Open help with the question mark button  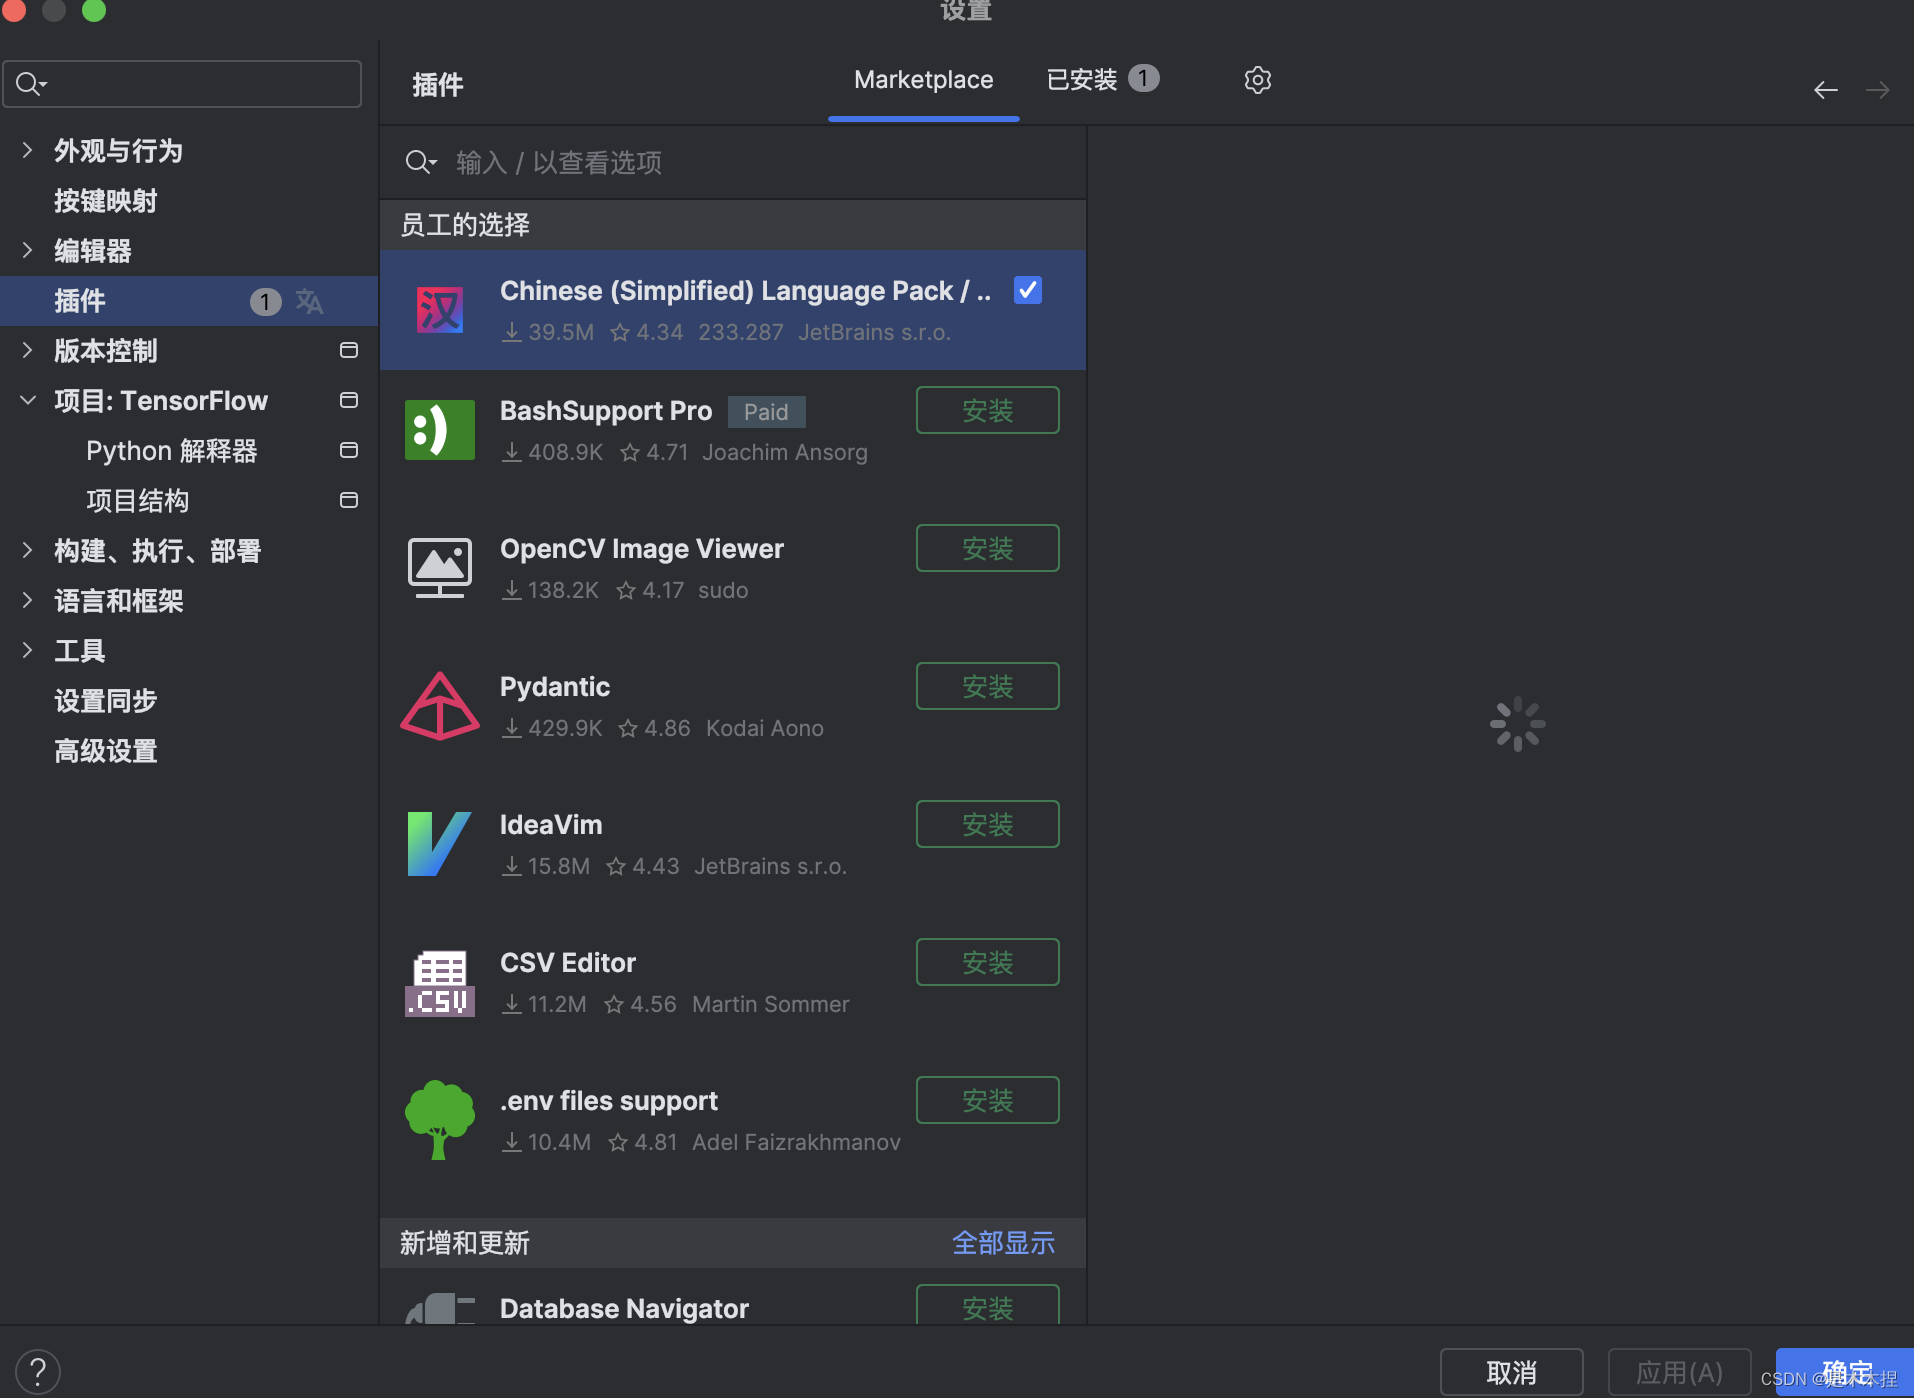point(38,1371)
